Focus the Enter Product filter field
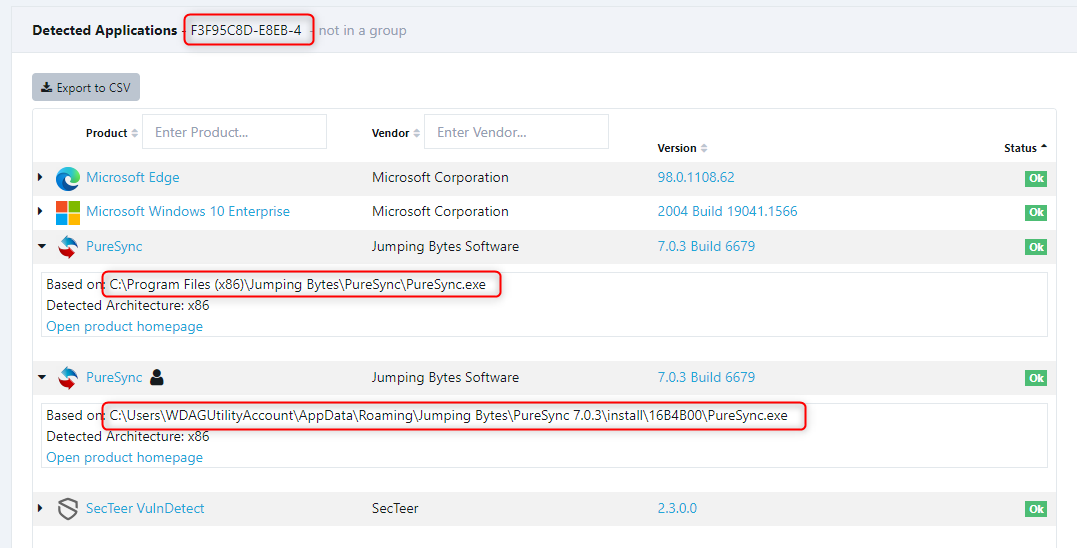Viewport: 1077px width, 548px height. click(x=234, y=132)
